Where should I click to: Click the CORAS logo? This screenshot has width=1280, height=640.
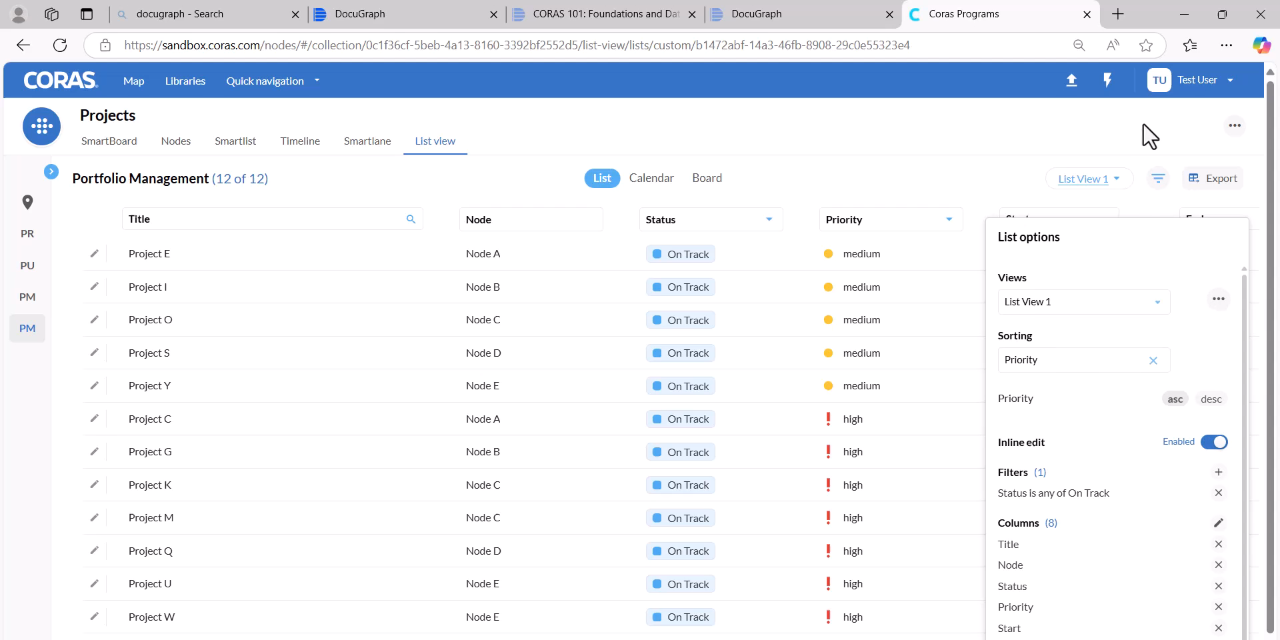coord(60,80)
